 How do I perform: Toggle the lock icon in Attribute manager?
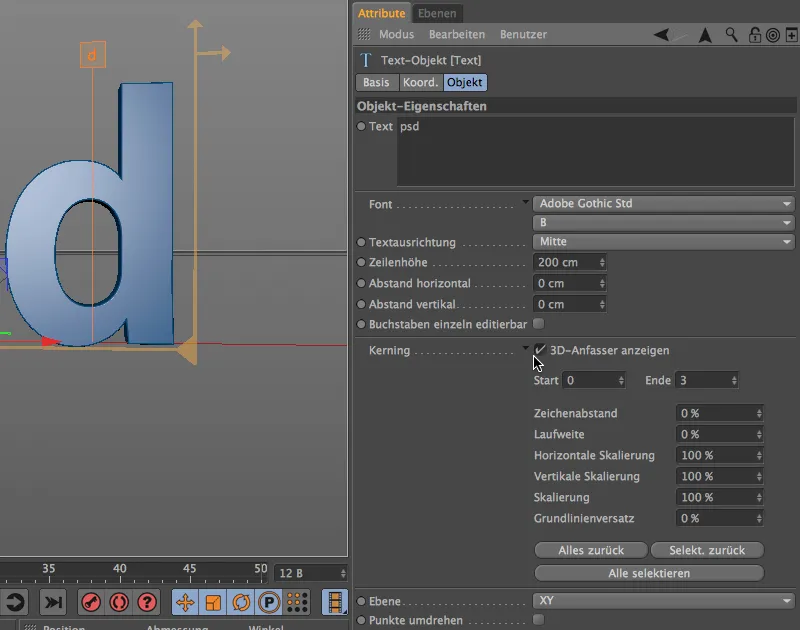pyautogui.click(x=755, y=35)
